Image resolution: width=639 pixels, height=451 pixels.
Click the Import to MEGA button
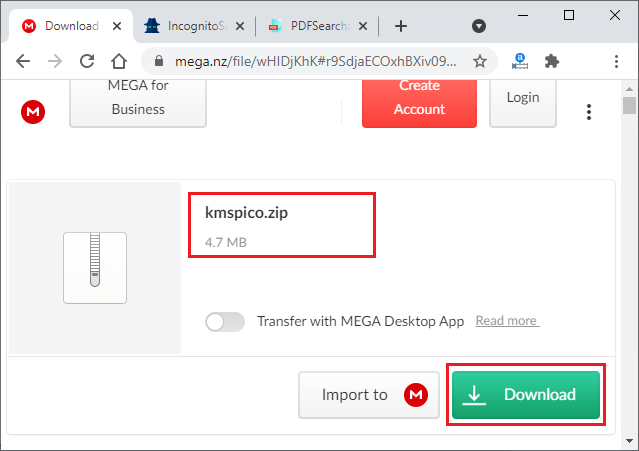click(369, 395)
